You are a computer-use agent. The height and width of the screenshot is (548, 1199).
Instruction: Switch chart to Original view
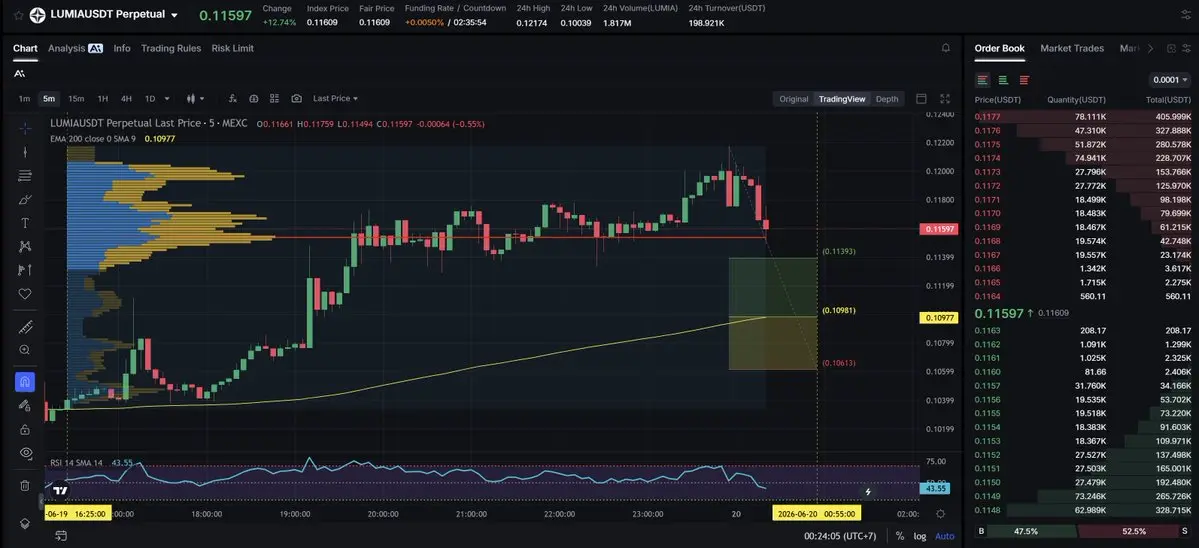click(794, 99)
